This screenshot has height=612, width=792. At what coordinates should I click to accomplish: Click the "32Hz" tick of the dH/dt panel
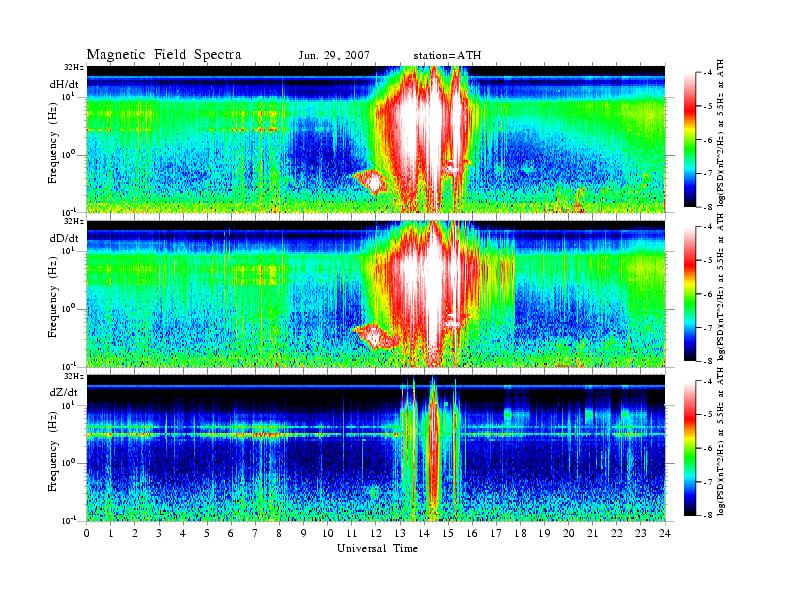(x=76, y=67)
